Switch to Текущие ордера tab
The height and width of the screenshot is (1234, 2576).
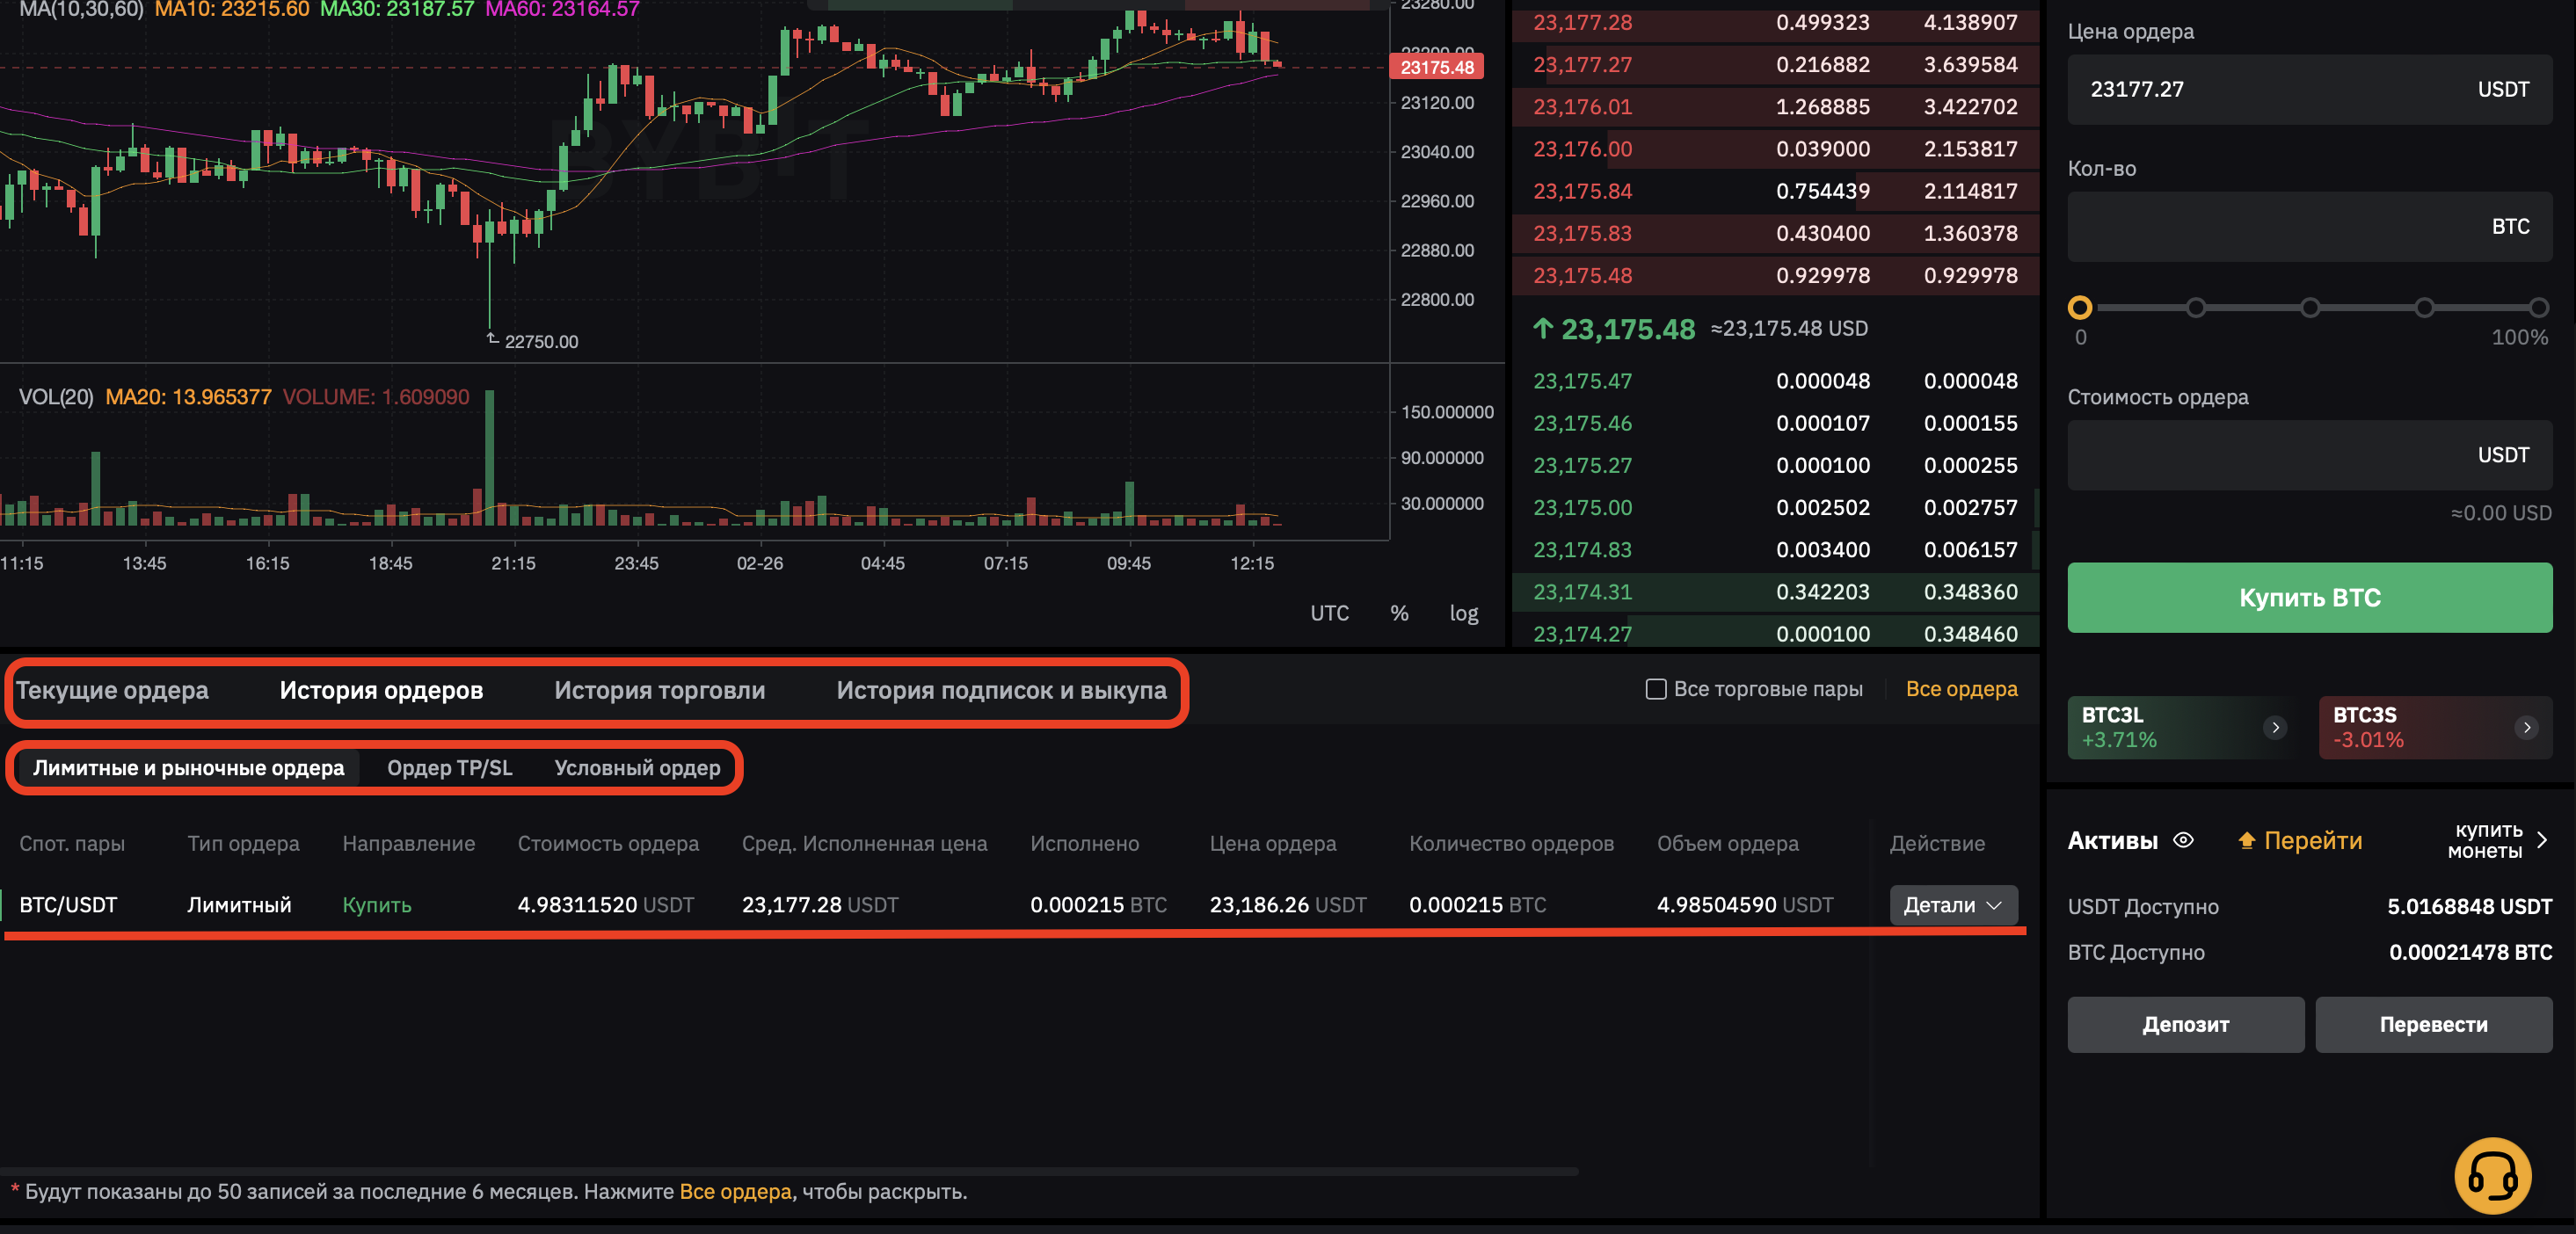coord(112,690)
